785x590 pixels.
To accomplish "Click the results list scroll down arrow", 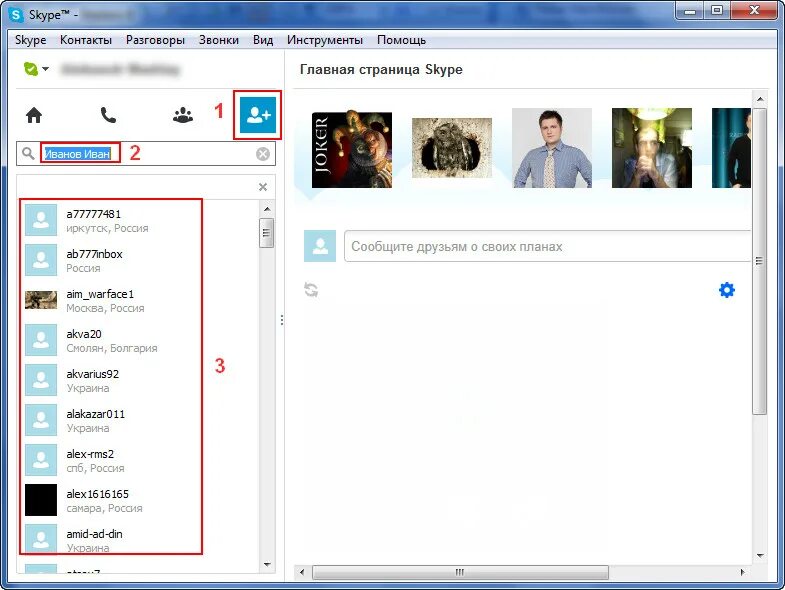I will (267, 564).
